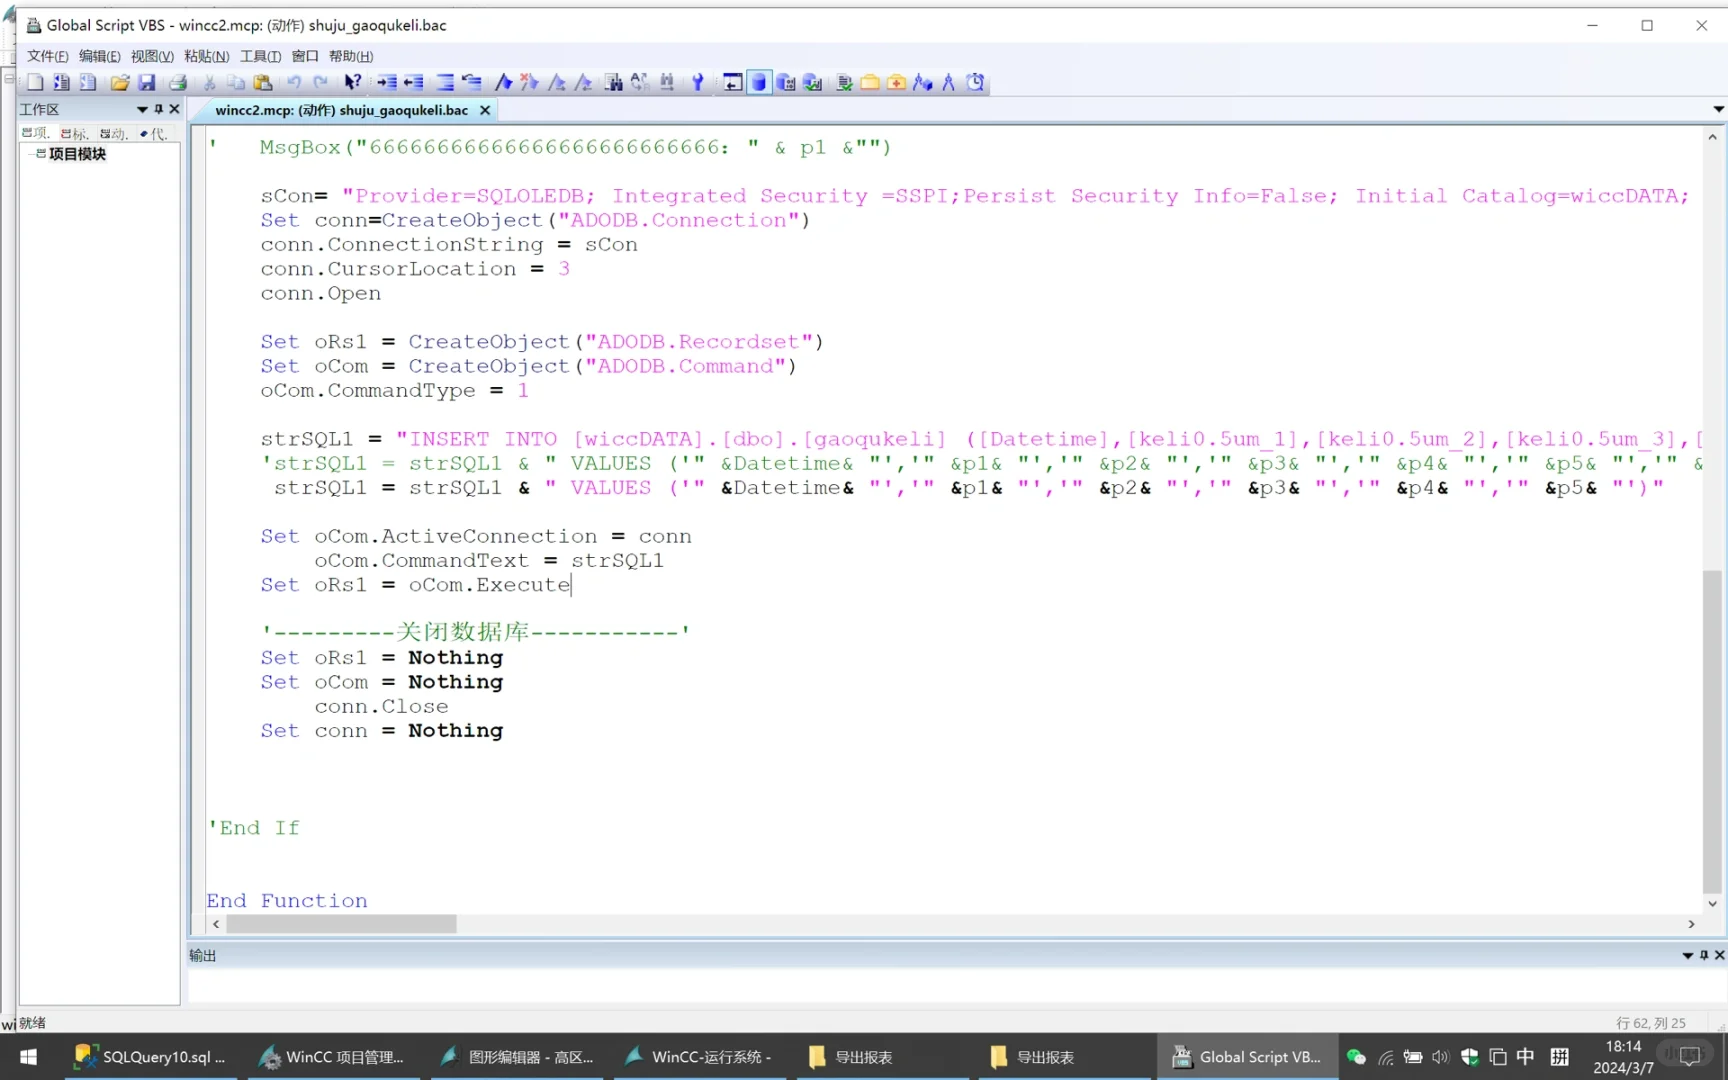
Task: Open a file with the folder icon
Action: click(120, 83)
